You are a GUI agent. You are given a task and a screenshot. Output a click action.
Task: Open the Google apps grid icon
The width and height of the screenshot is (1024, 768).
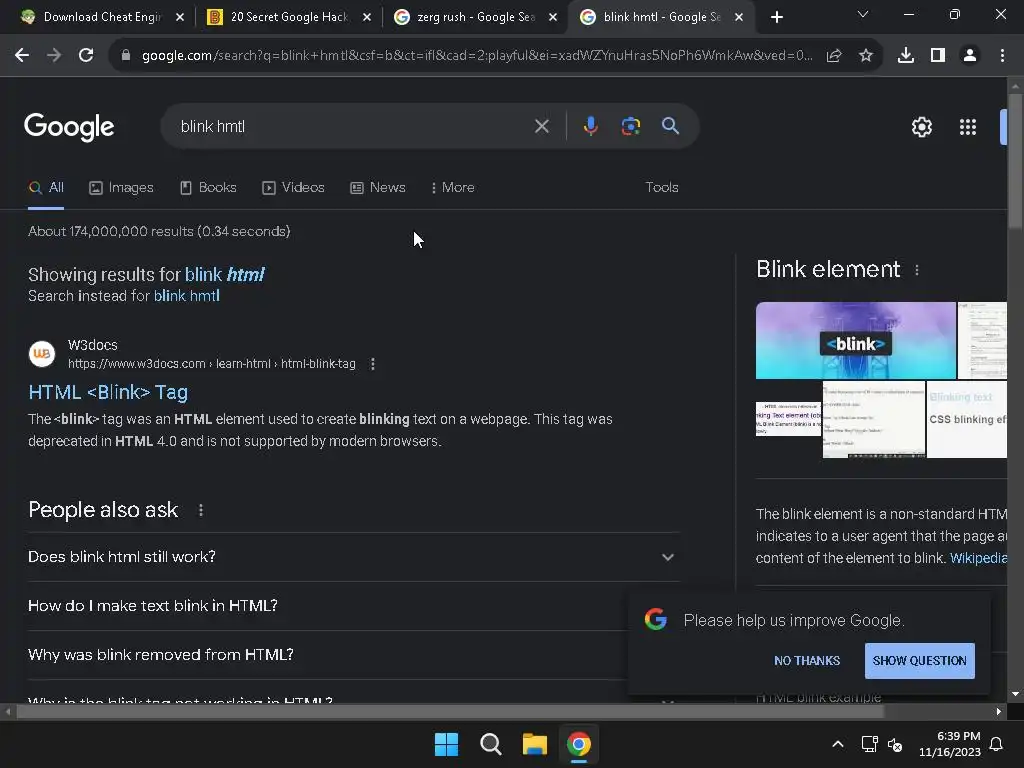pyautogui.click(x=967, y=127)
